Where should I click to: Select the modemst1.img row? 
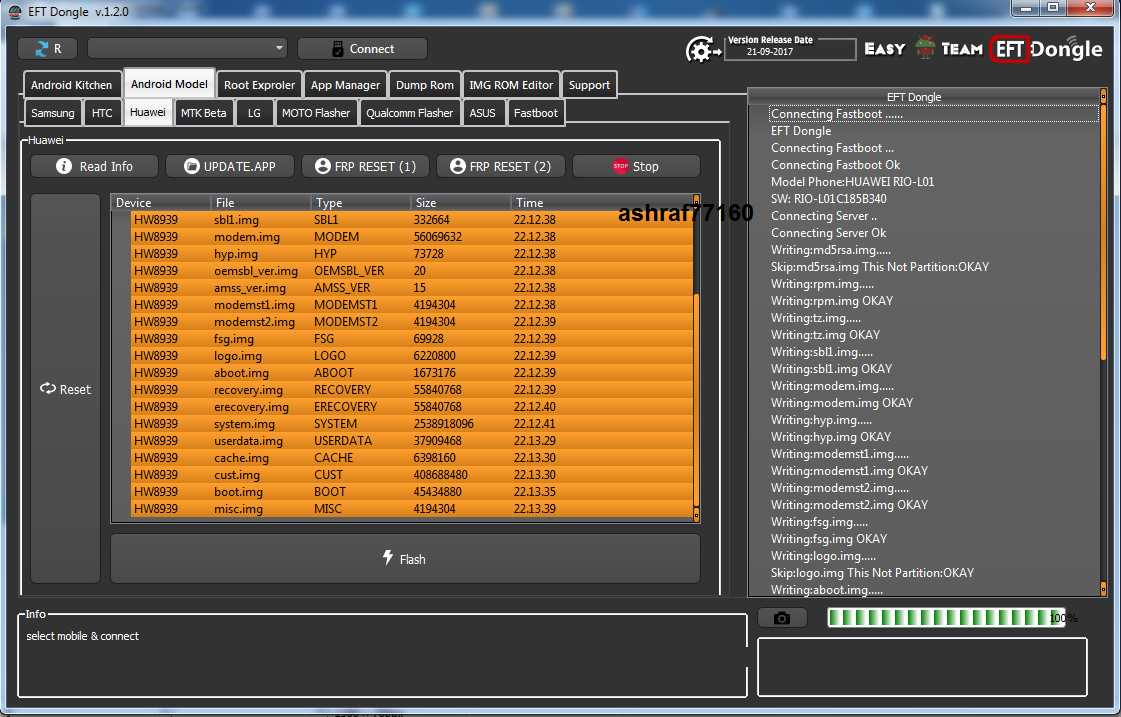412,305
